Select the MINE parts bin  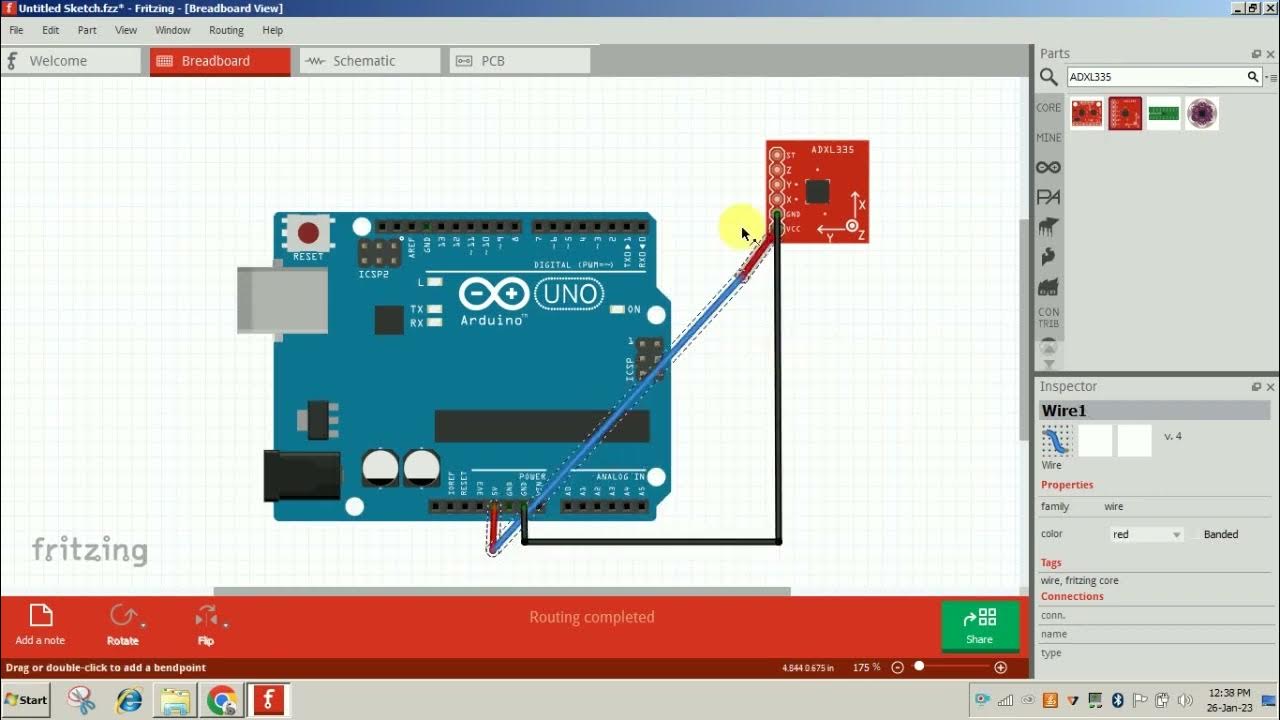[x=1048, y=138]
